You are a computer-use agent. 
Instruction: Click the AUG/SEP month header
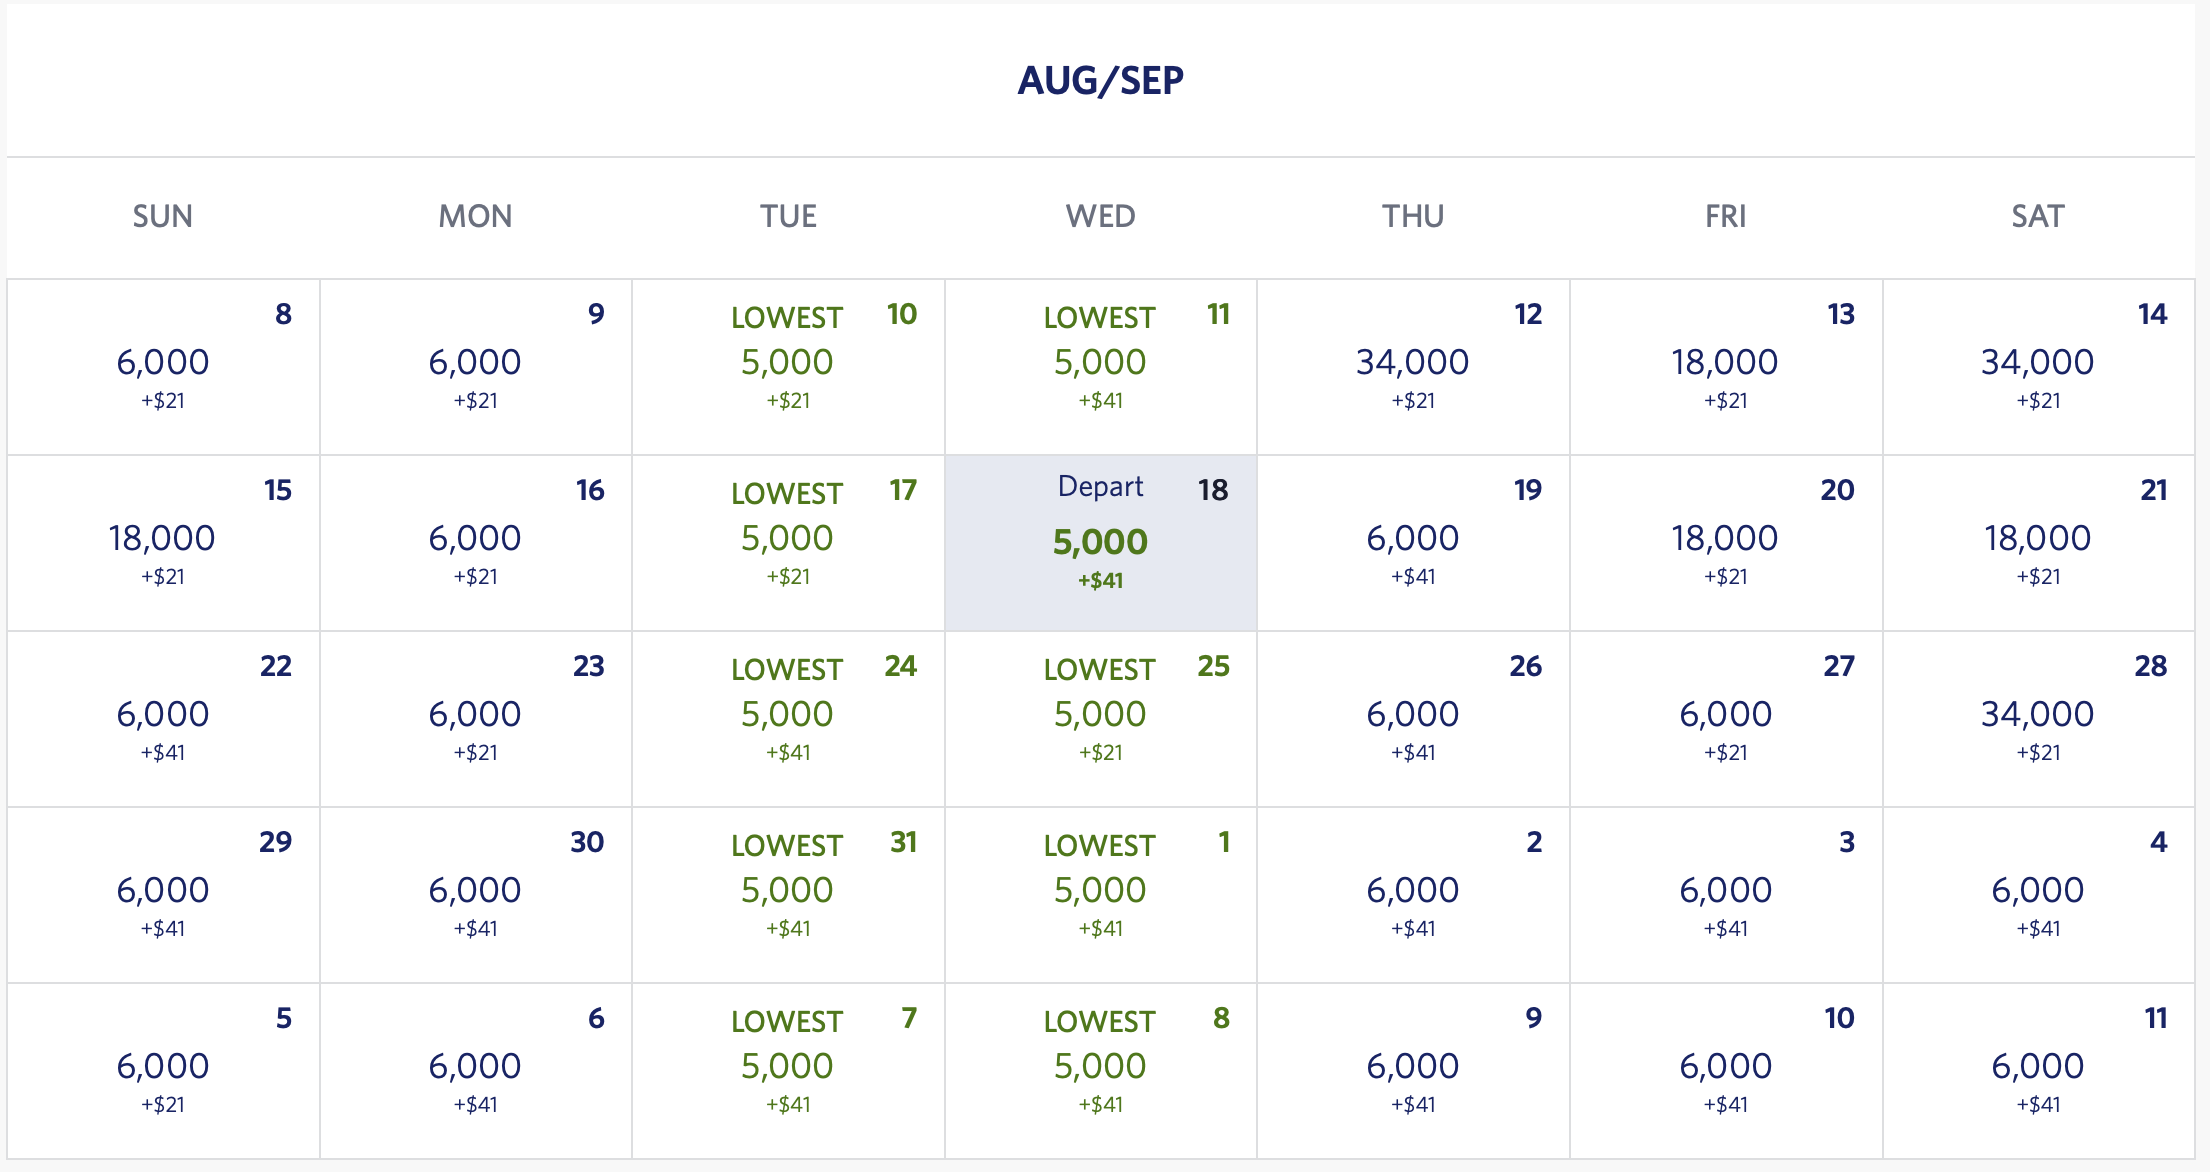click(x=1100, y=80)
